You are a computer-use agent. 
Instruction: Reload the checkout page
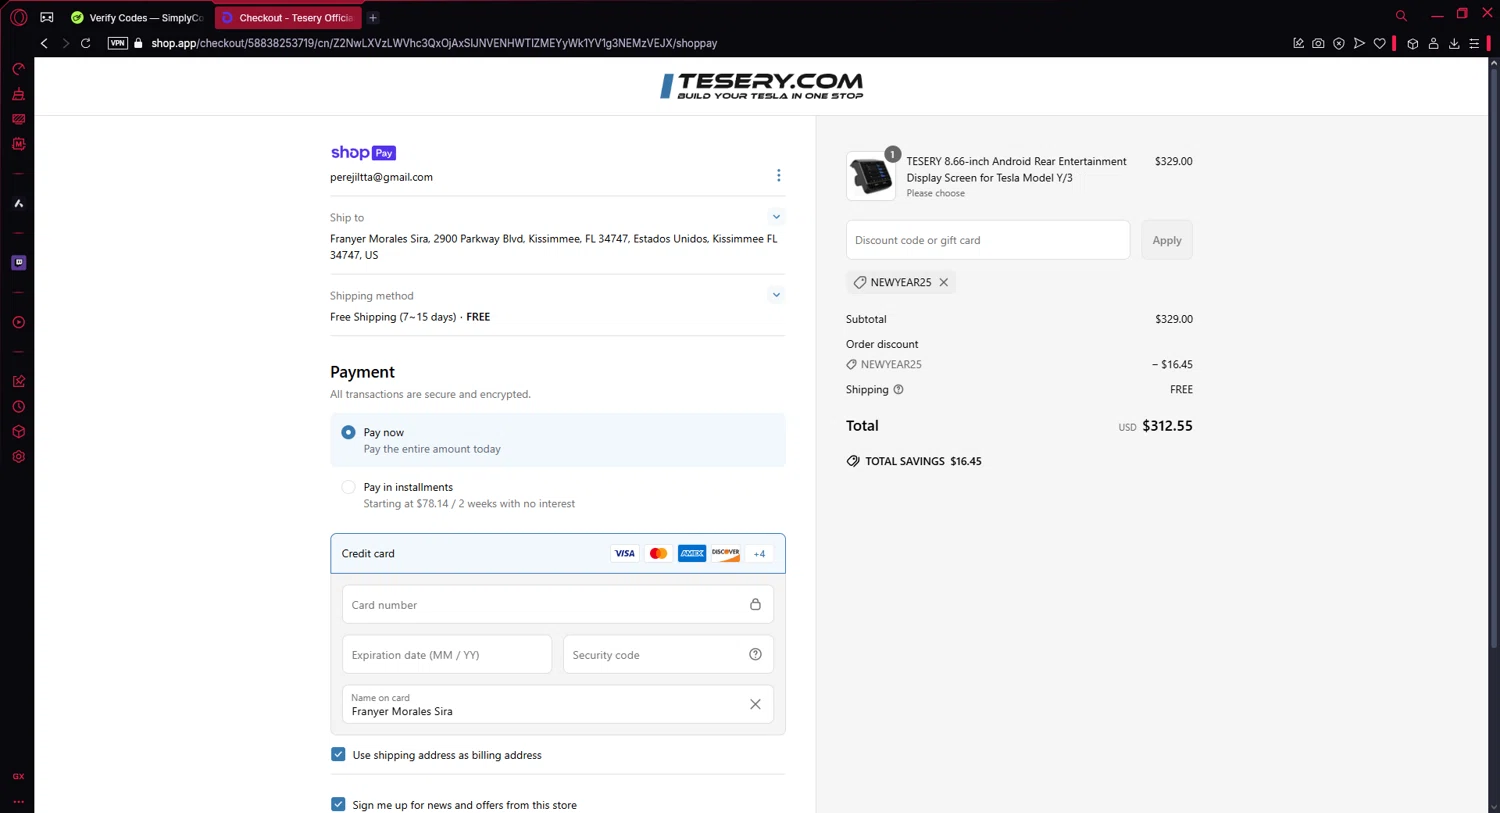tap(86, 43)
